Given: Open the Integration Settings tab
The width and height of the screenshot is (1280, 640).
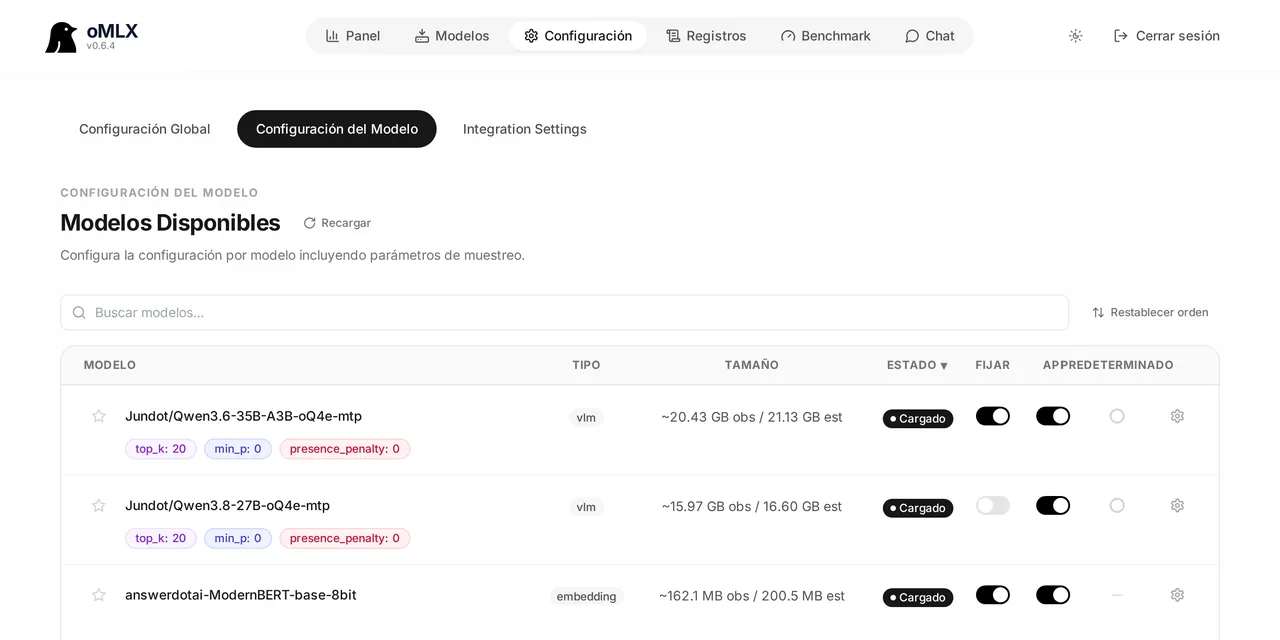Looking at the screenshot, I should (525, 129).
